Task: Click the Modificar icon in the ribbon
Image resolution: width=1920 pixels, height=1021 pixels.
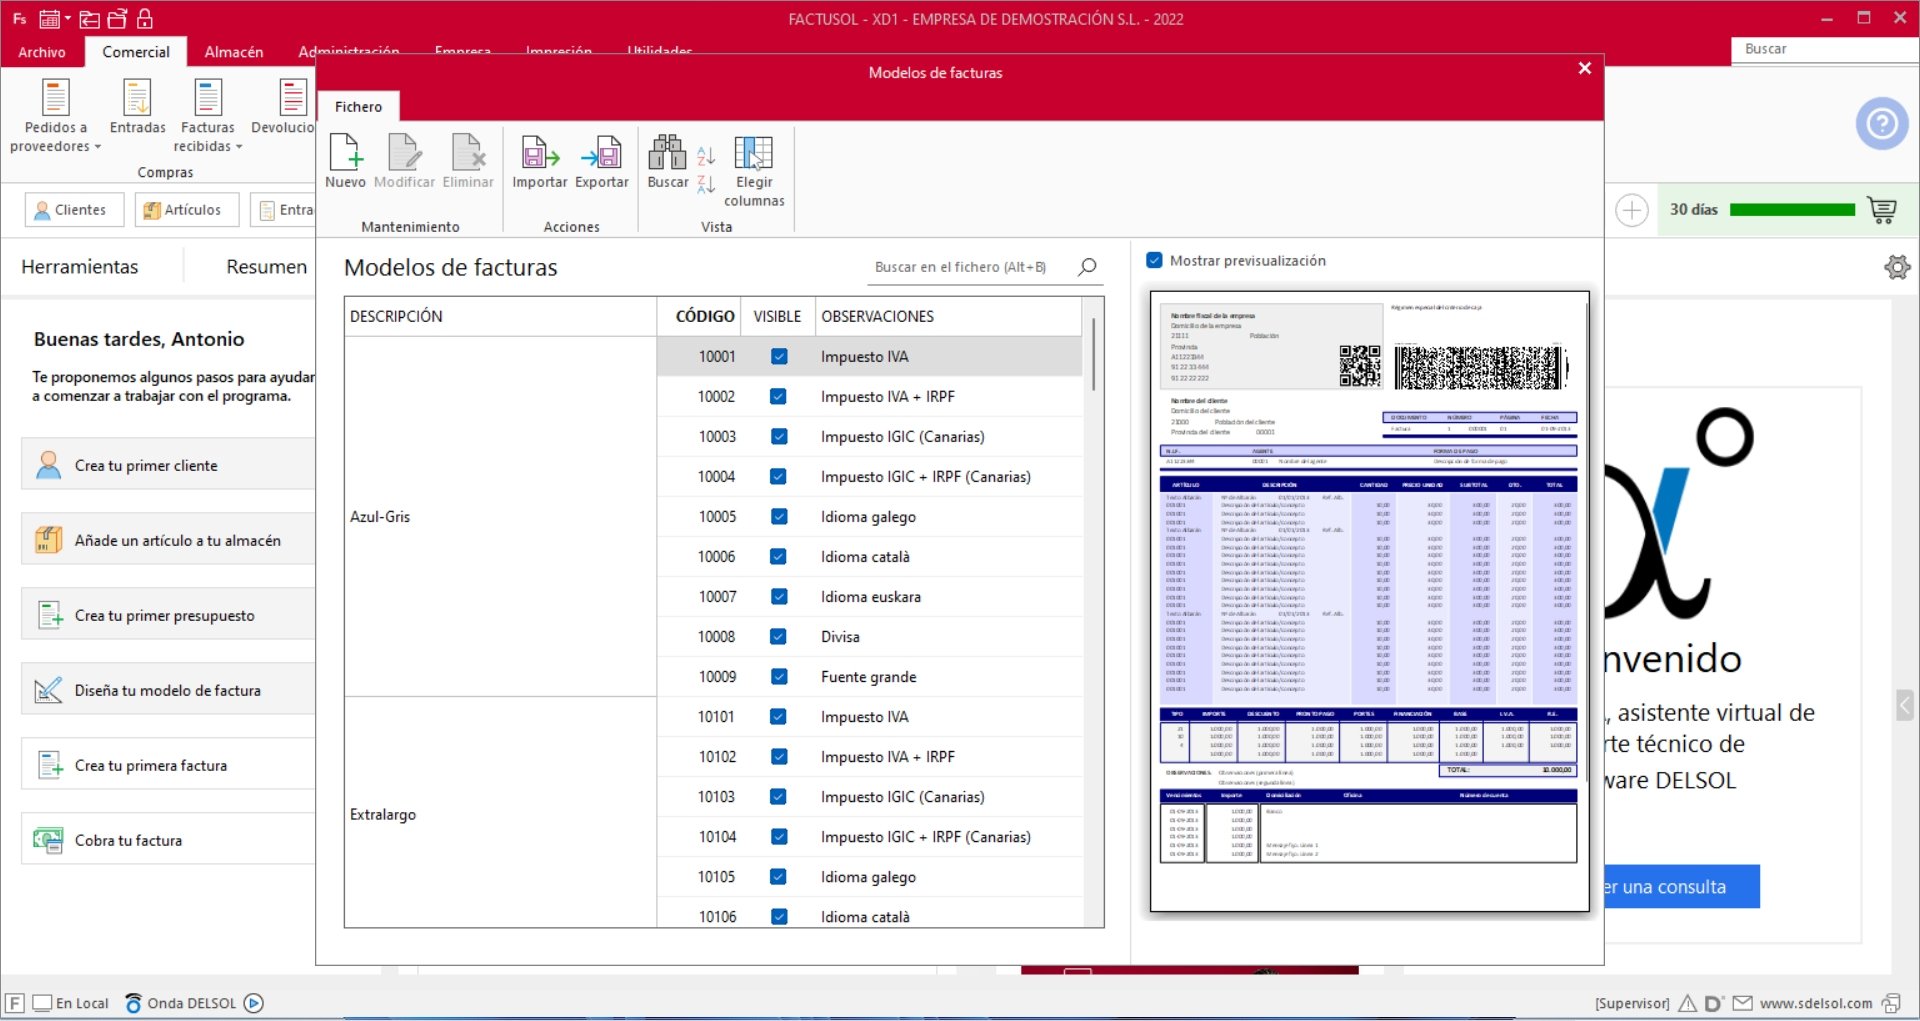Action: [404, 152]
